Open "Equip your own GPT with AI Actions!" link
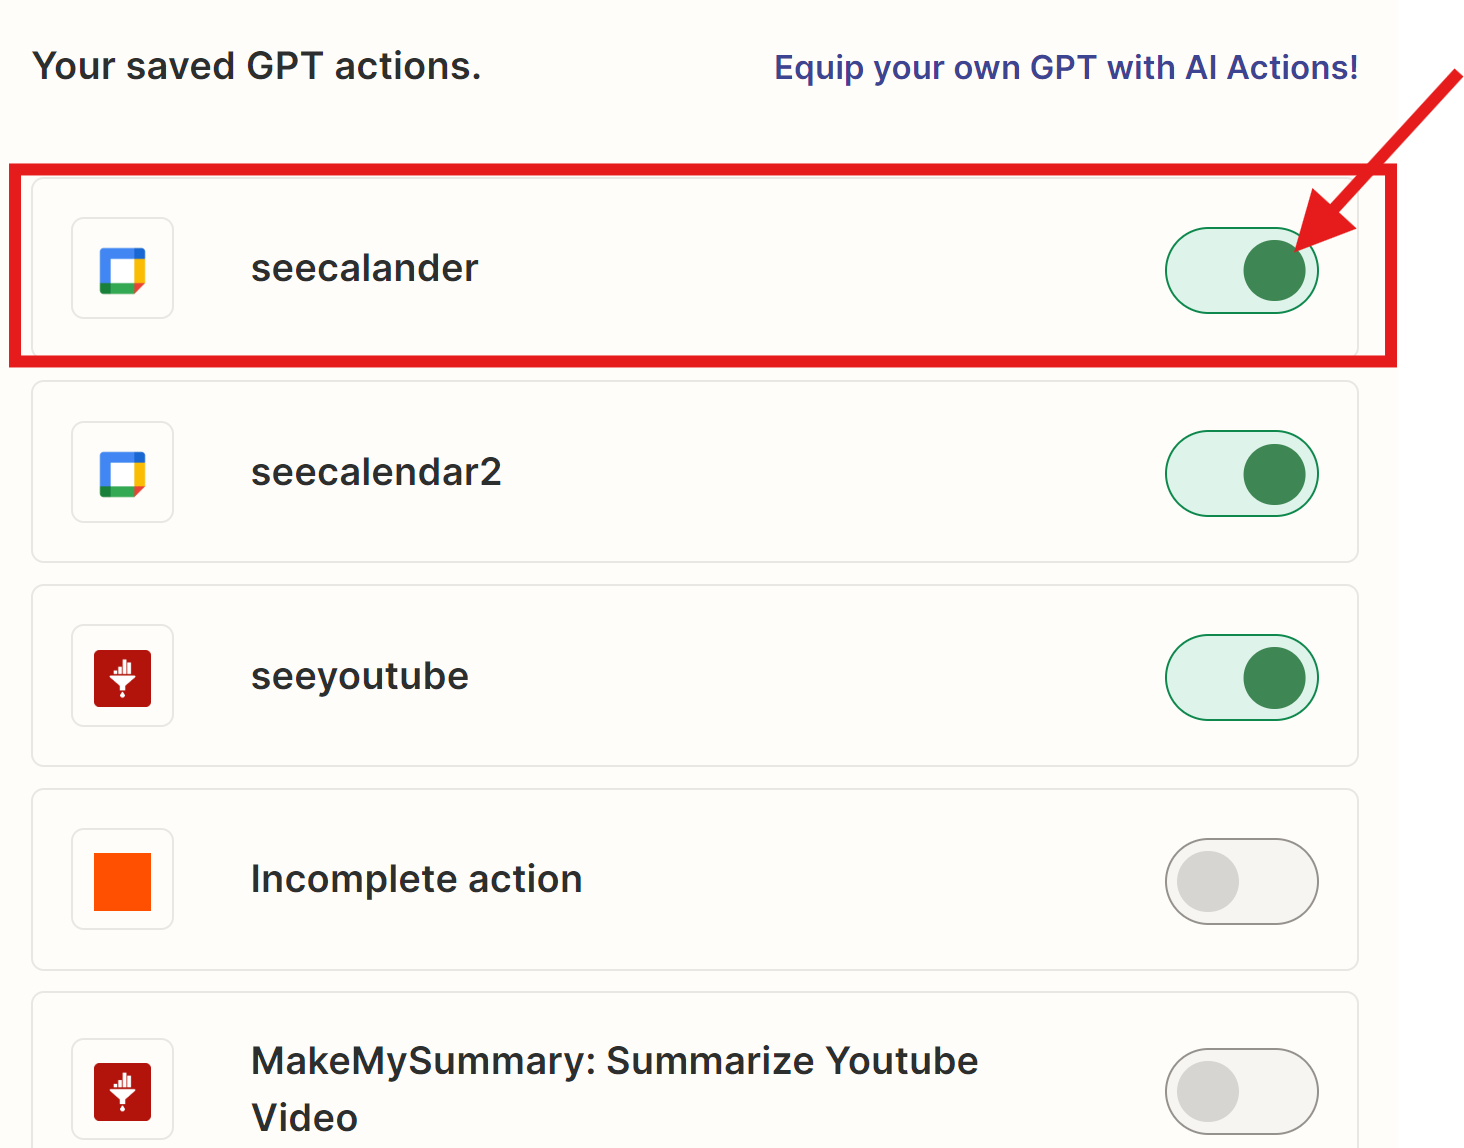Image resolution: width=1464 pixels, height=1148 pixels. click(1066, 68)
